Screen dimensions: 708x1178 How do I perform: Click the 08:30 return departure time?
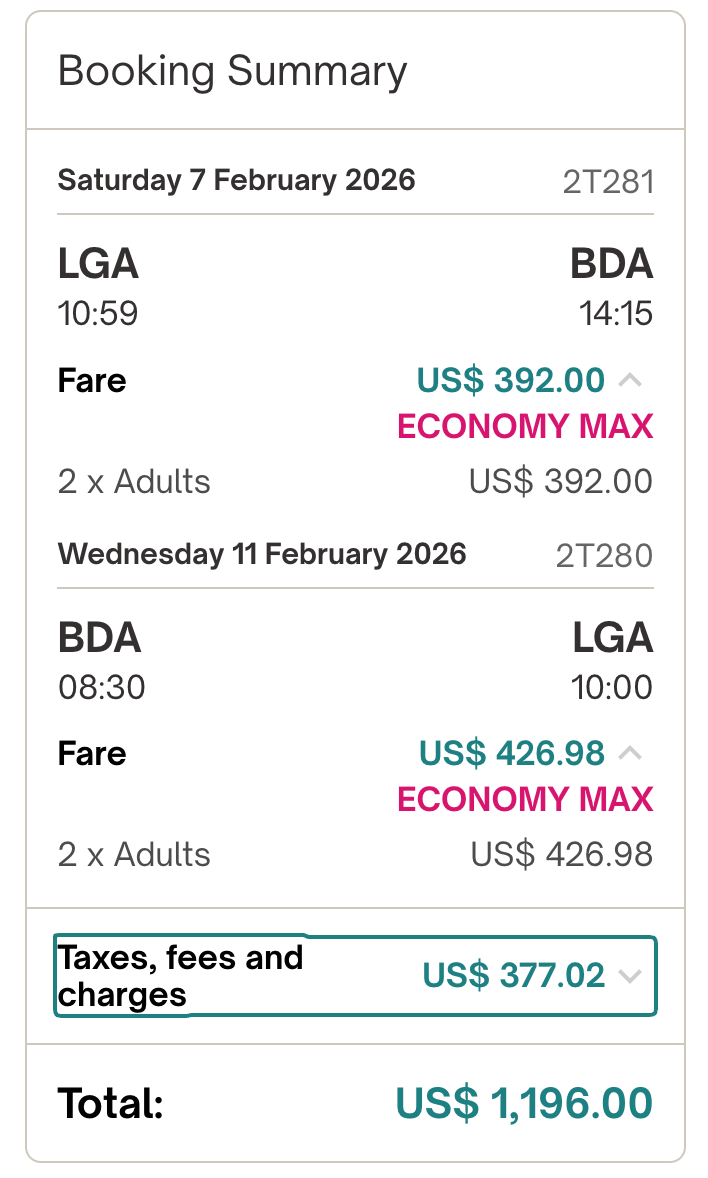click(101, 687)
